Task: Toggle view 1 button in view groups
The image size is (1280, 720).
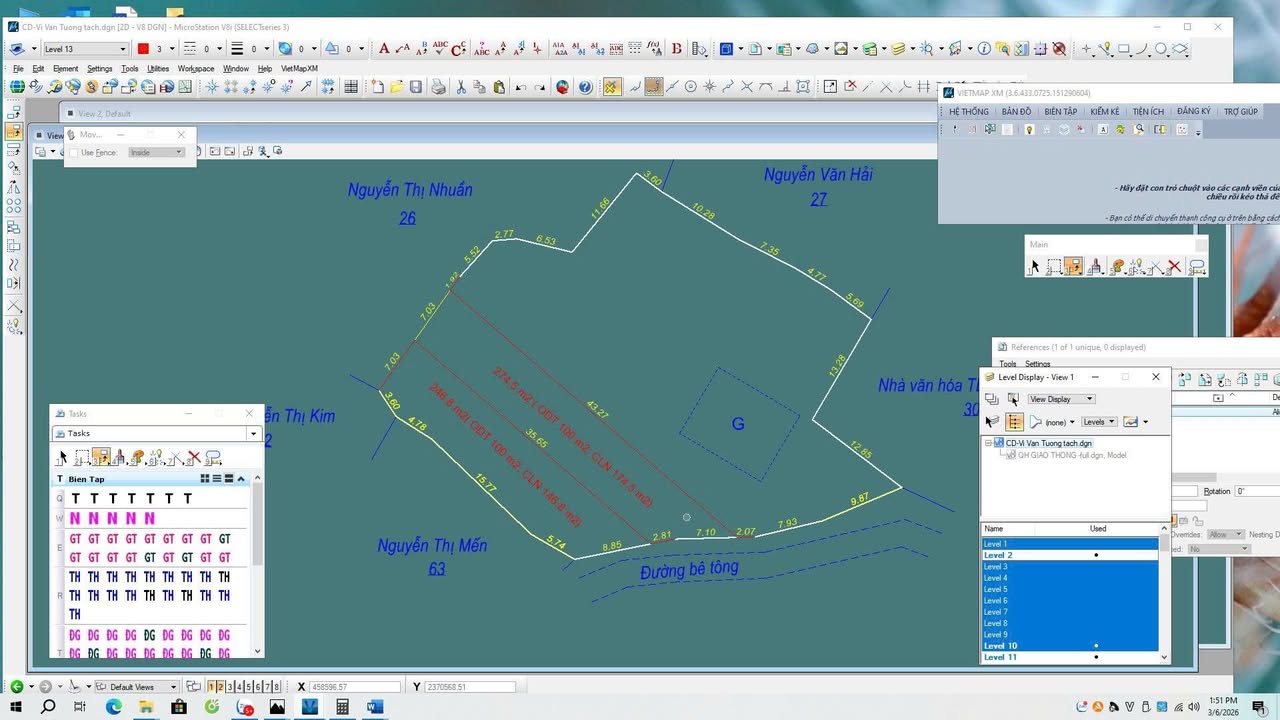Action: 211,687
